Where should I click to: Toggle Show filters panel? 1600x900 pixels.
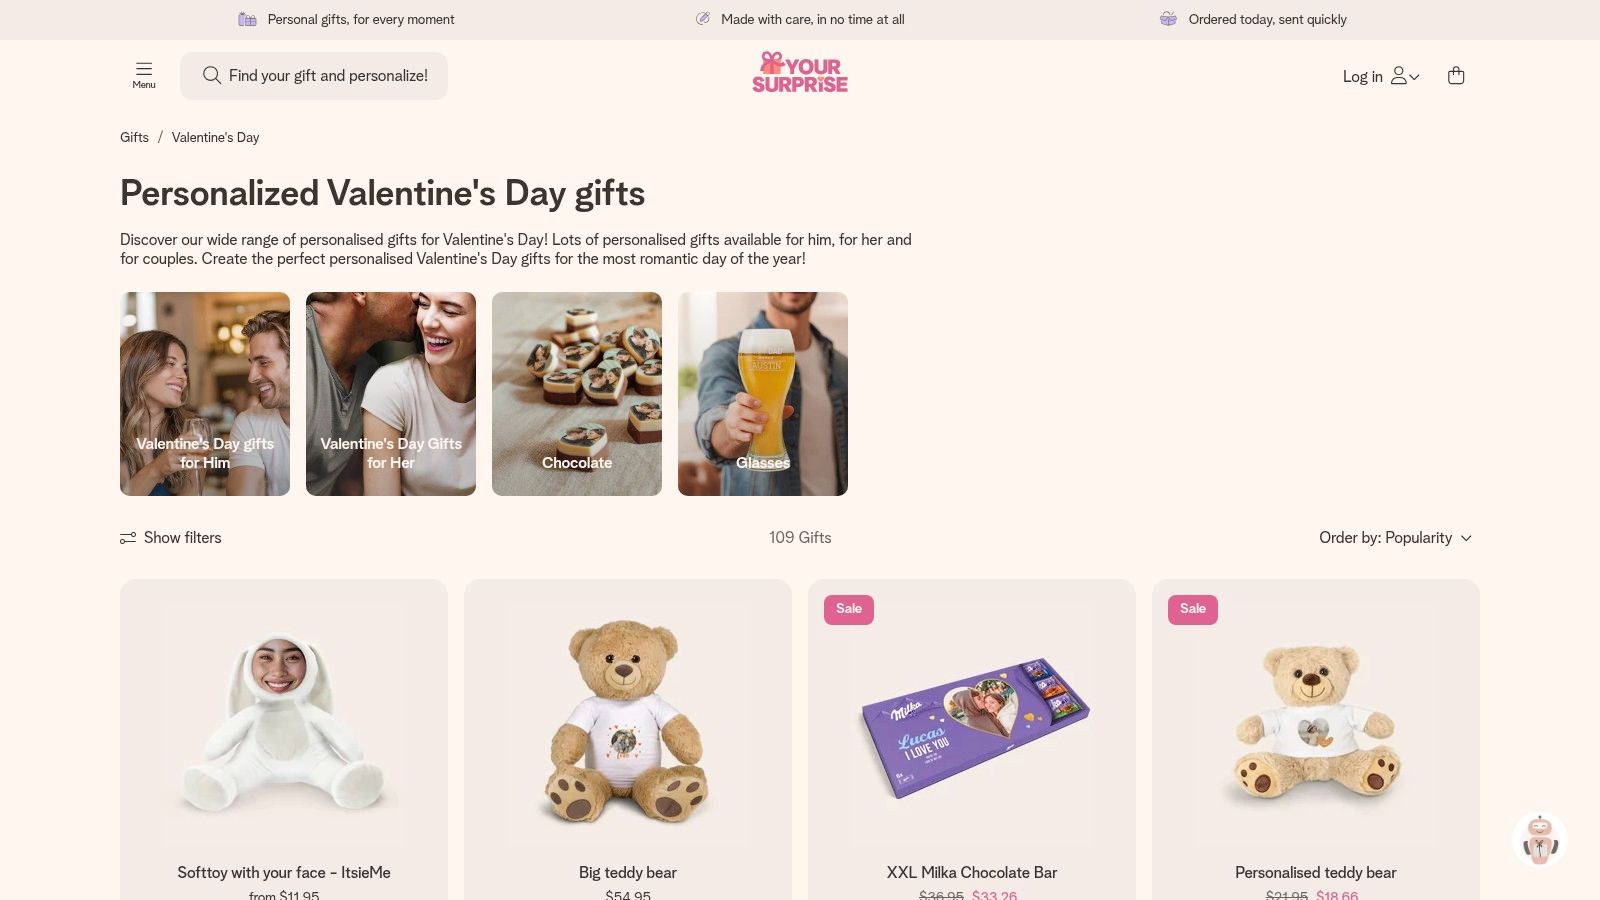(171, 538)
